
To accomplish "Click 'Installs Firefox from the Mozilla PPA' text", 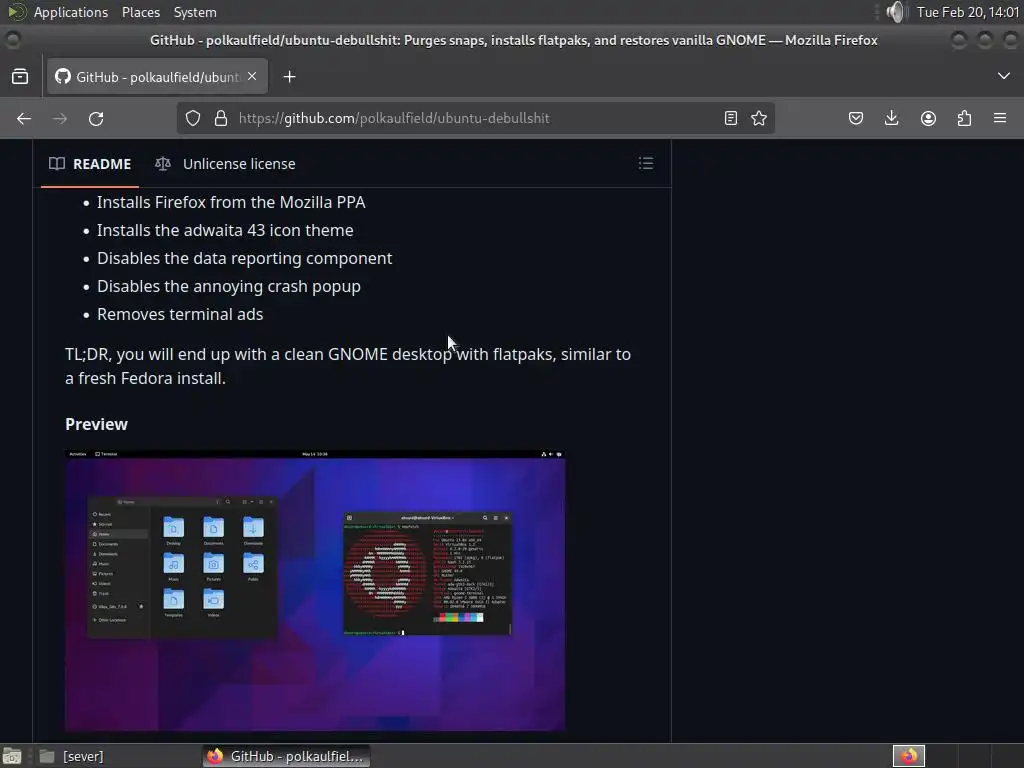I will coord(231,202).
